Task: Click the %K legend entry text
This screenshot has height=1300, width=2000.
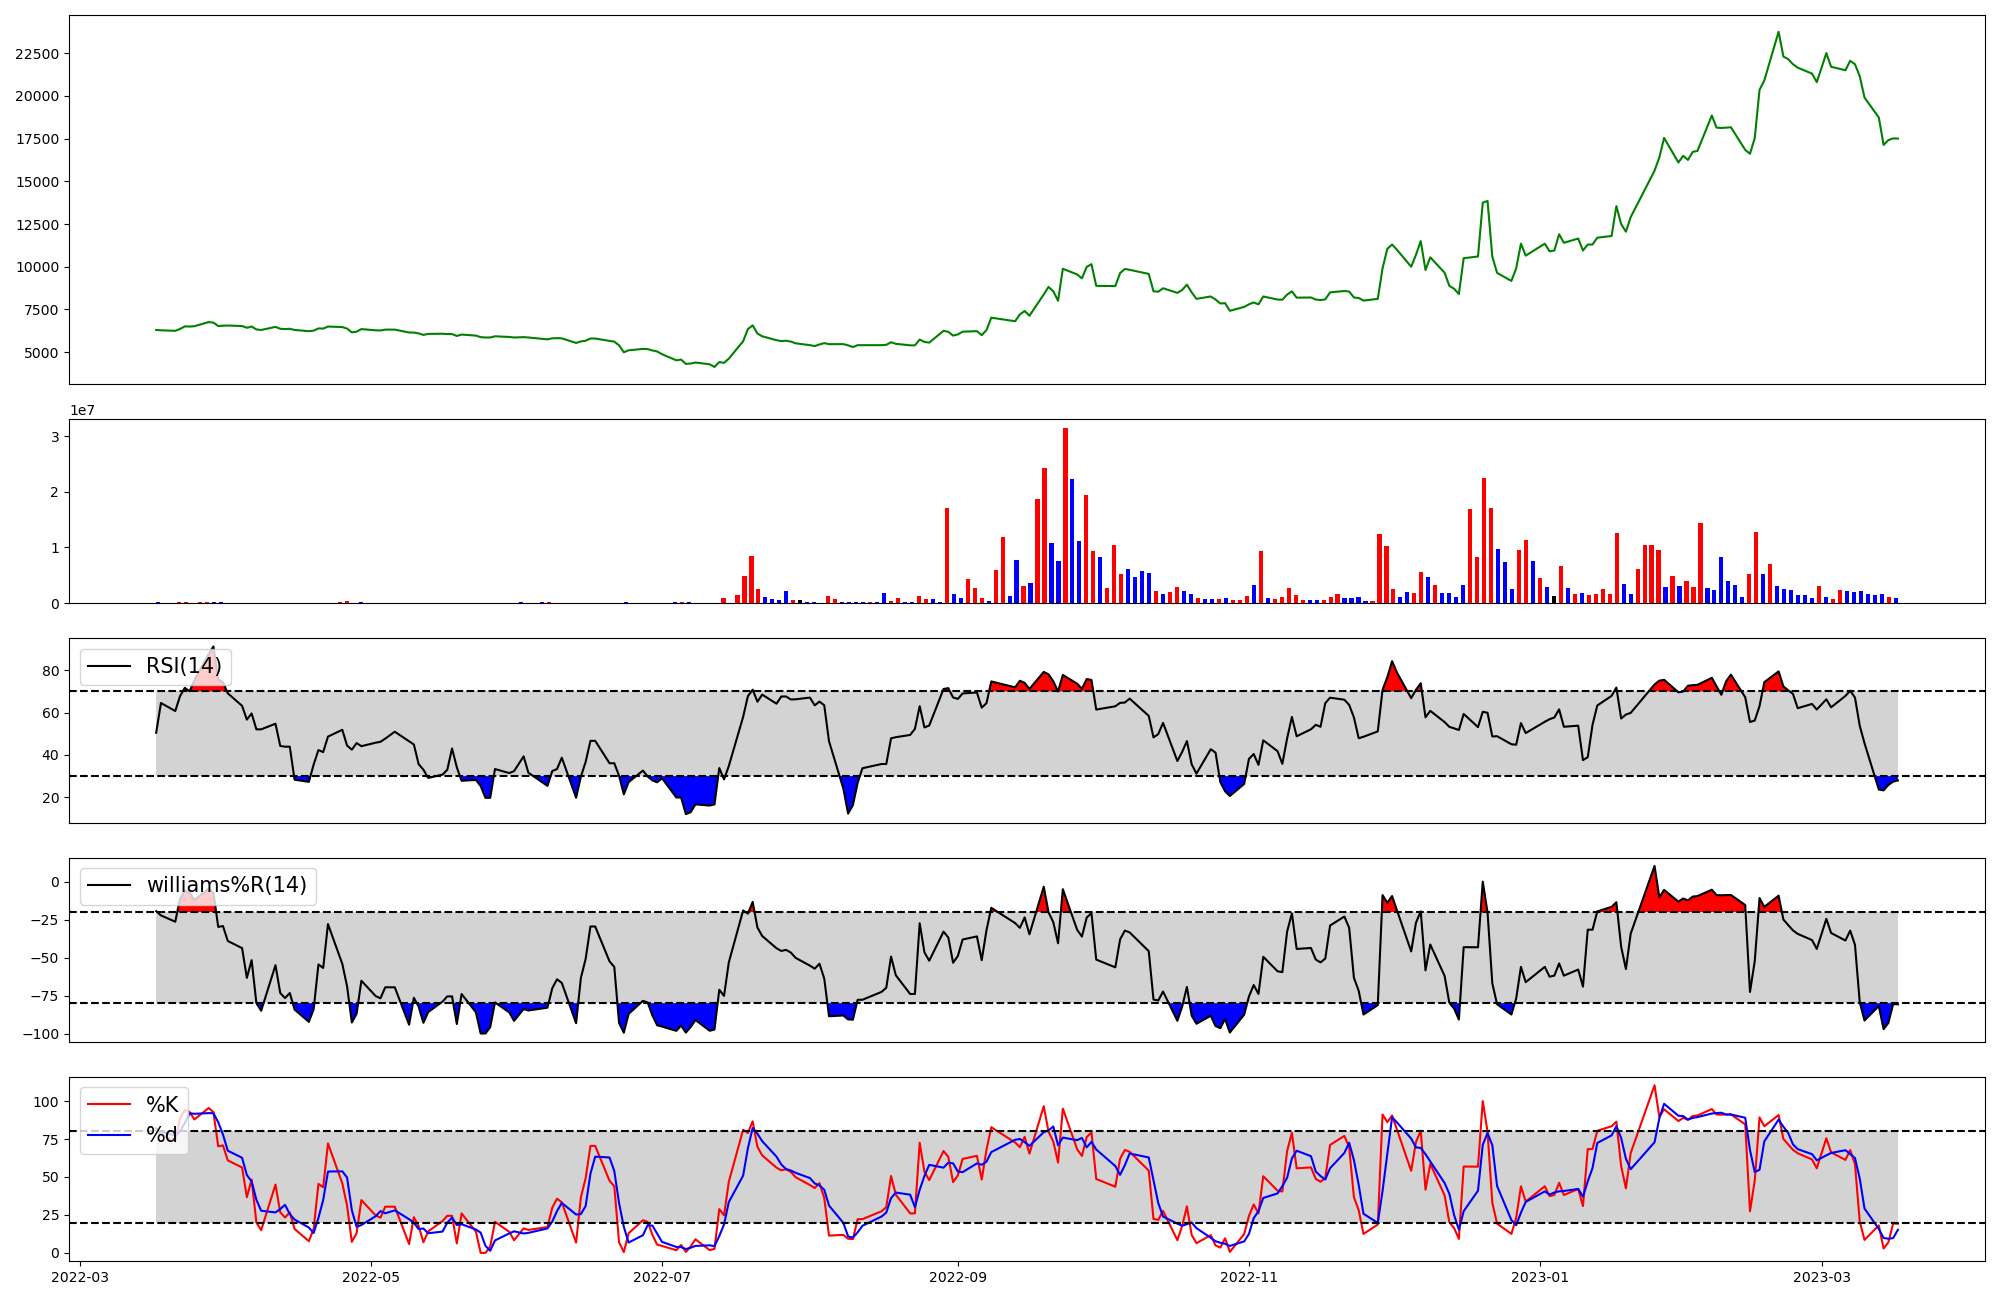Action: [x=162, y=1105]
